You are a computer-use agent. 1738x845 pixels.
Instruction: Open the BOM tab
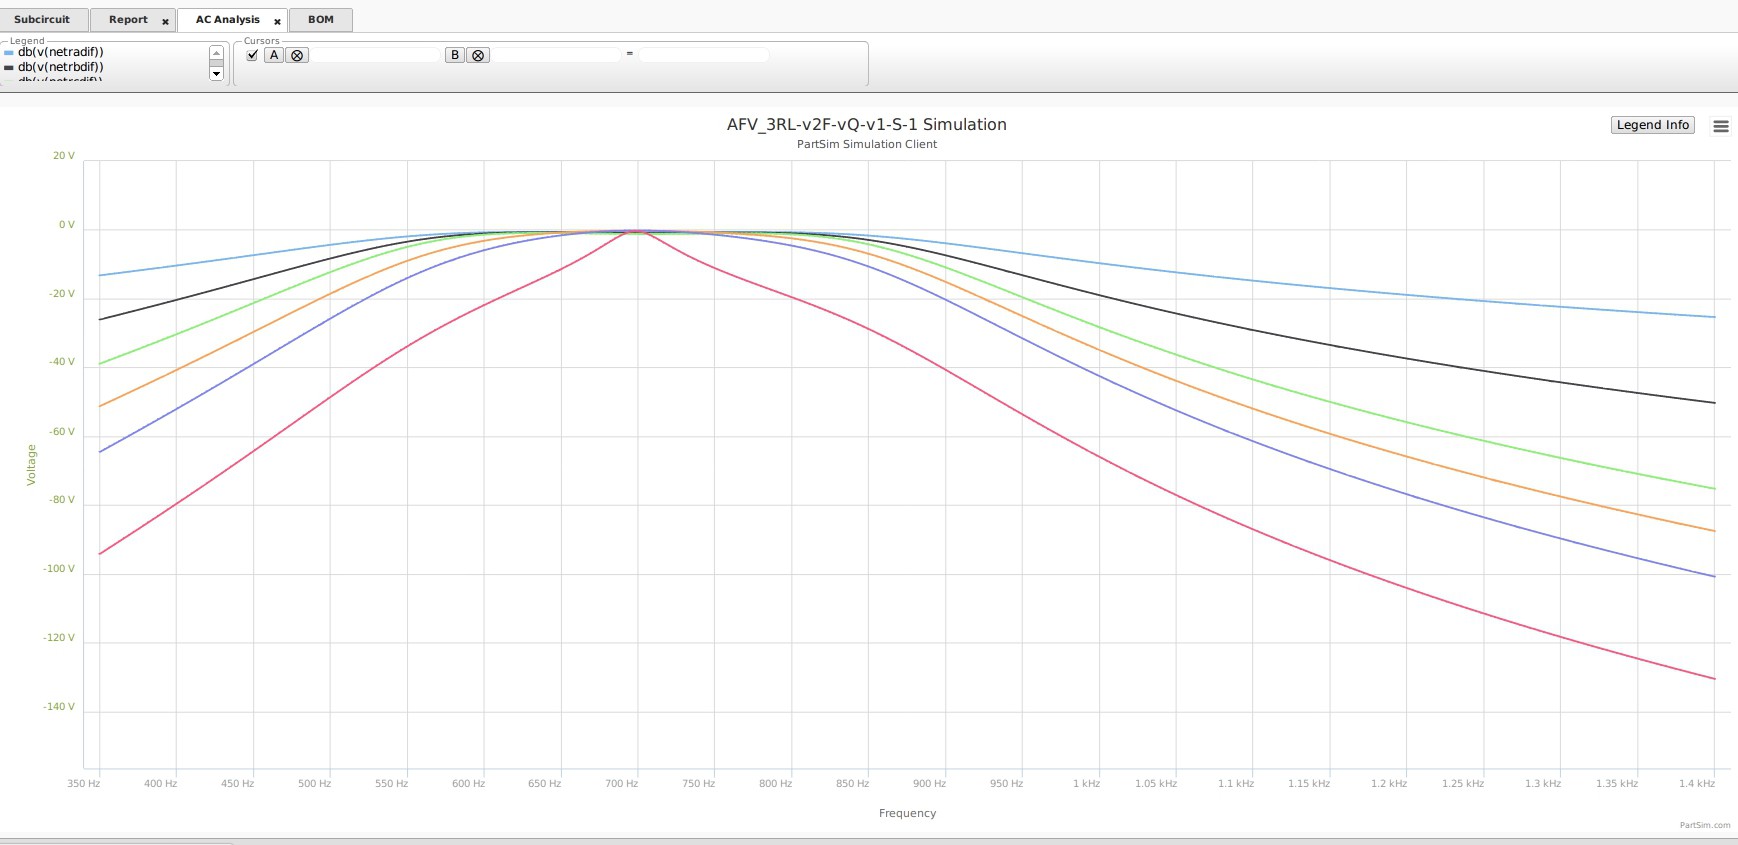(320, 20)
